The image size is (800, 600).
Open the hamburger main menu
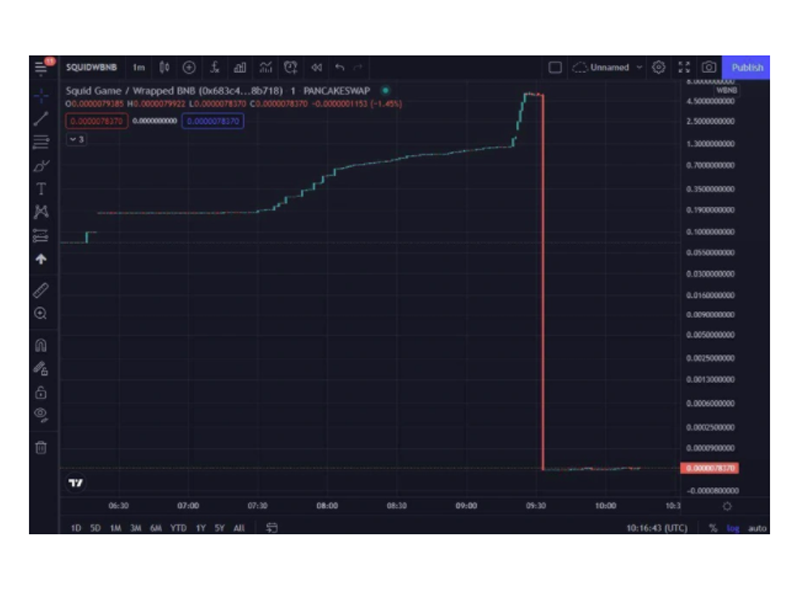click(41, 67)
